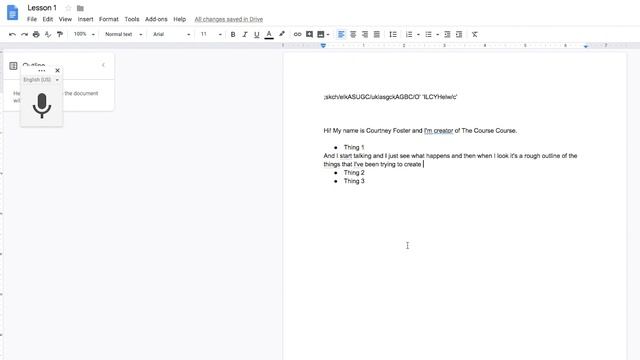This screenshot has height=360, width=640.
Task: Click the move to folder icon
Action: (80, 8)
